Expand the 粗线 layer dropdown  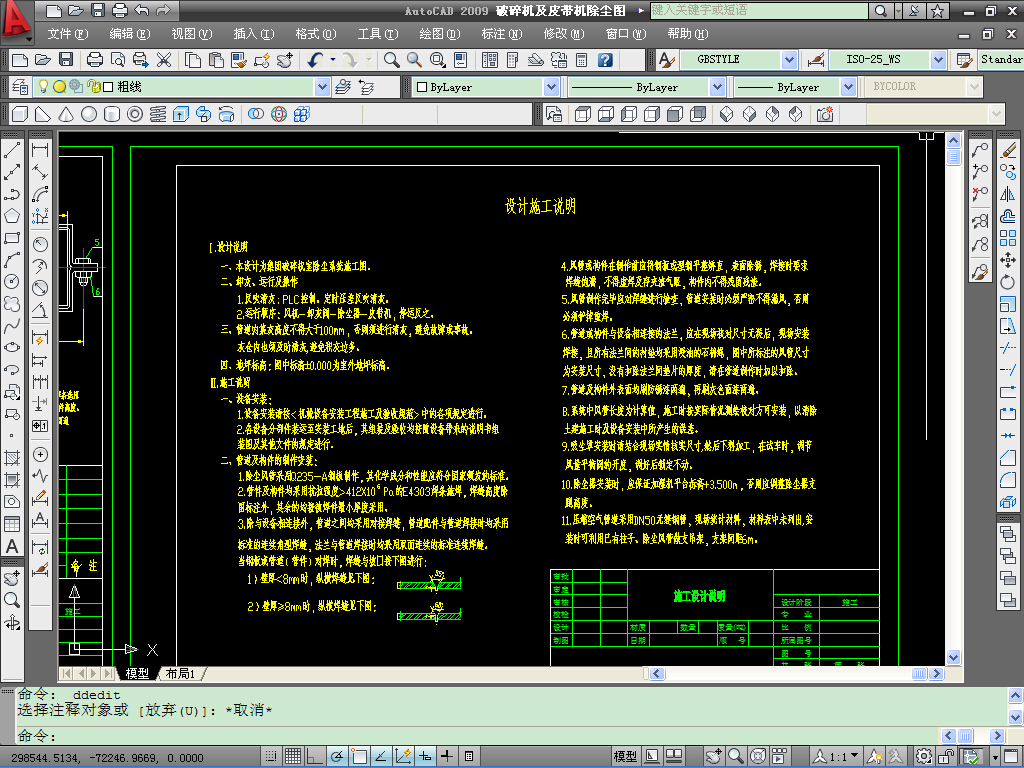coord(322,87)
